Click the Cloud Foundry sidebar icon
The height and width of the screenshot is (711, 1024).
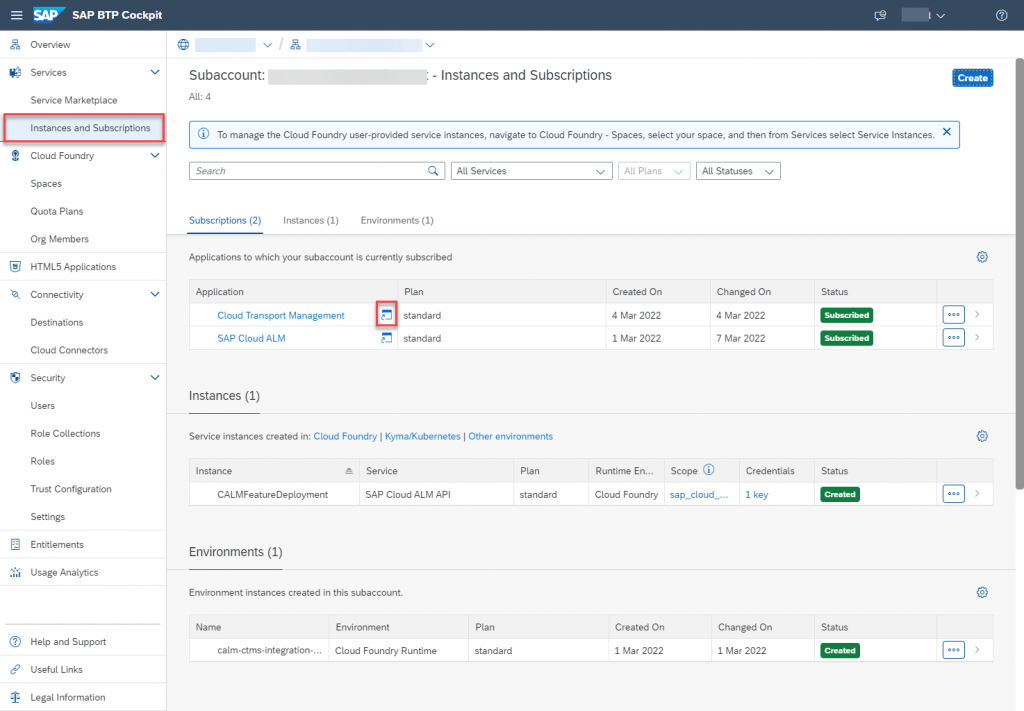click(x=15, y=155)
